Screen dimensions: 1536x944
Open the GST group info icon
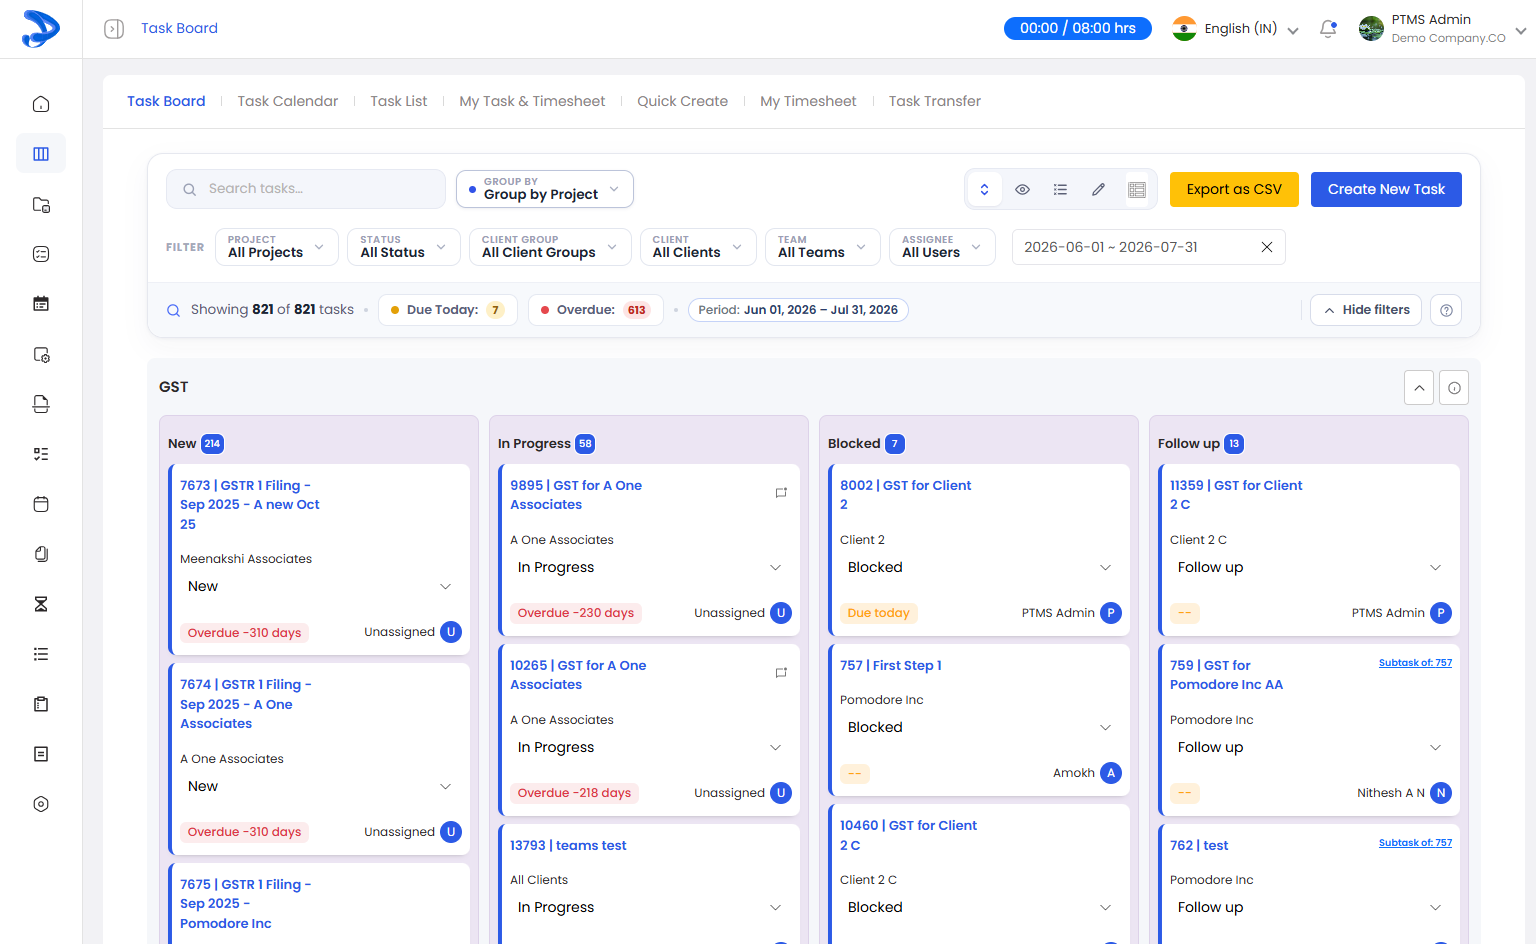(1454, 388)
